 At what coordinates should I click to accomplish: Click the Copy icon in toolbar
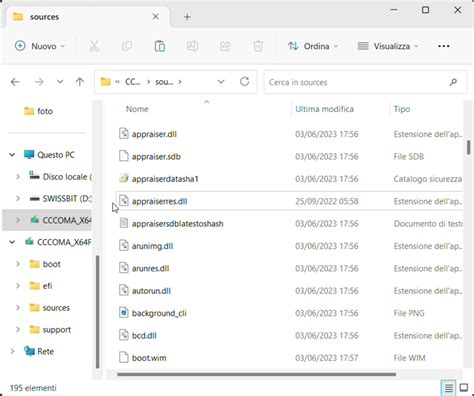coord(127,46)
